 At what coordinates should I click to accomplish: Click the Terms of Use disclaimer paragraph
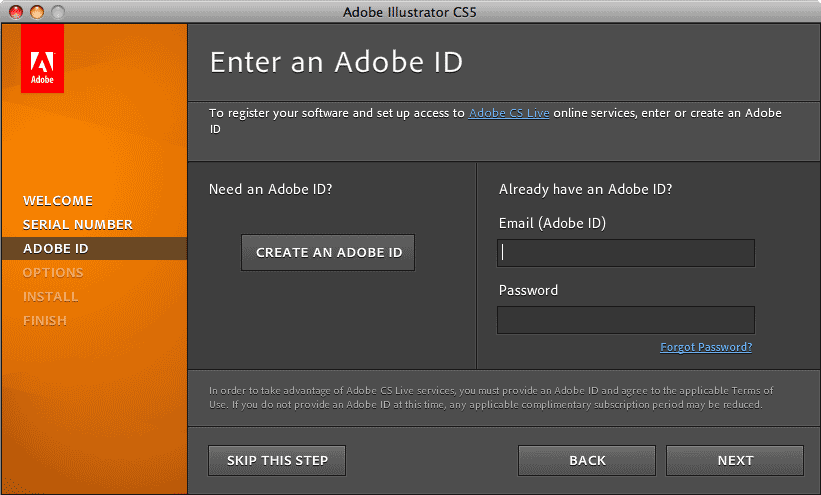click(x=491, y=398)
